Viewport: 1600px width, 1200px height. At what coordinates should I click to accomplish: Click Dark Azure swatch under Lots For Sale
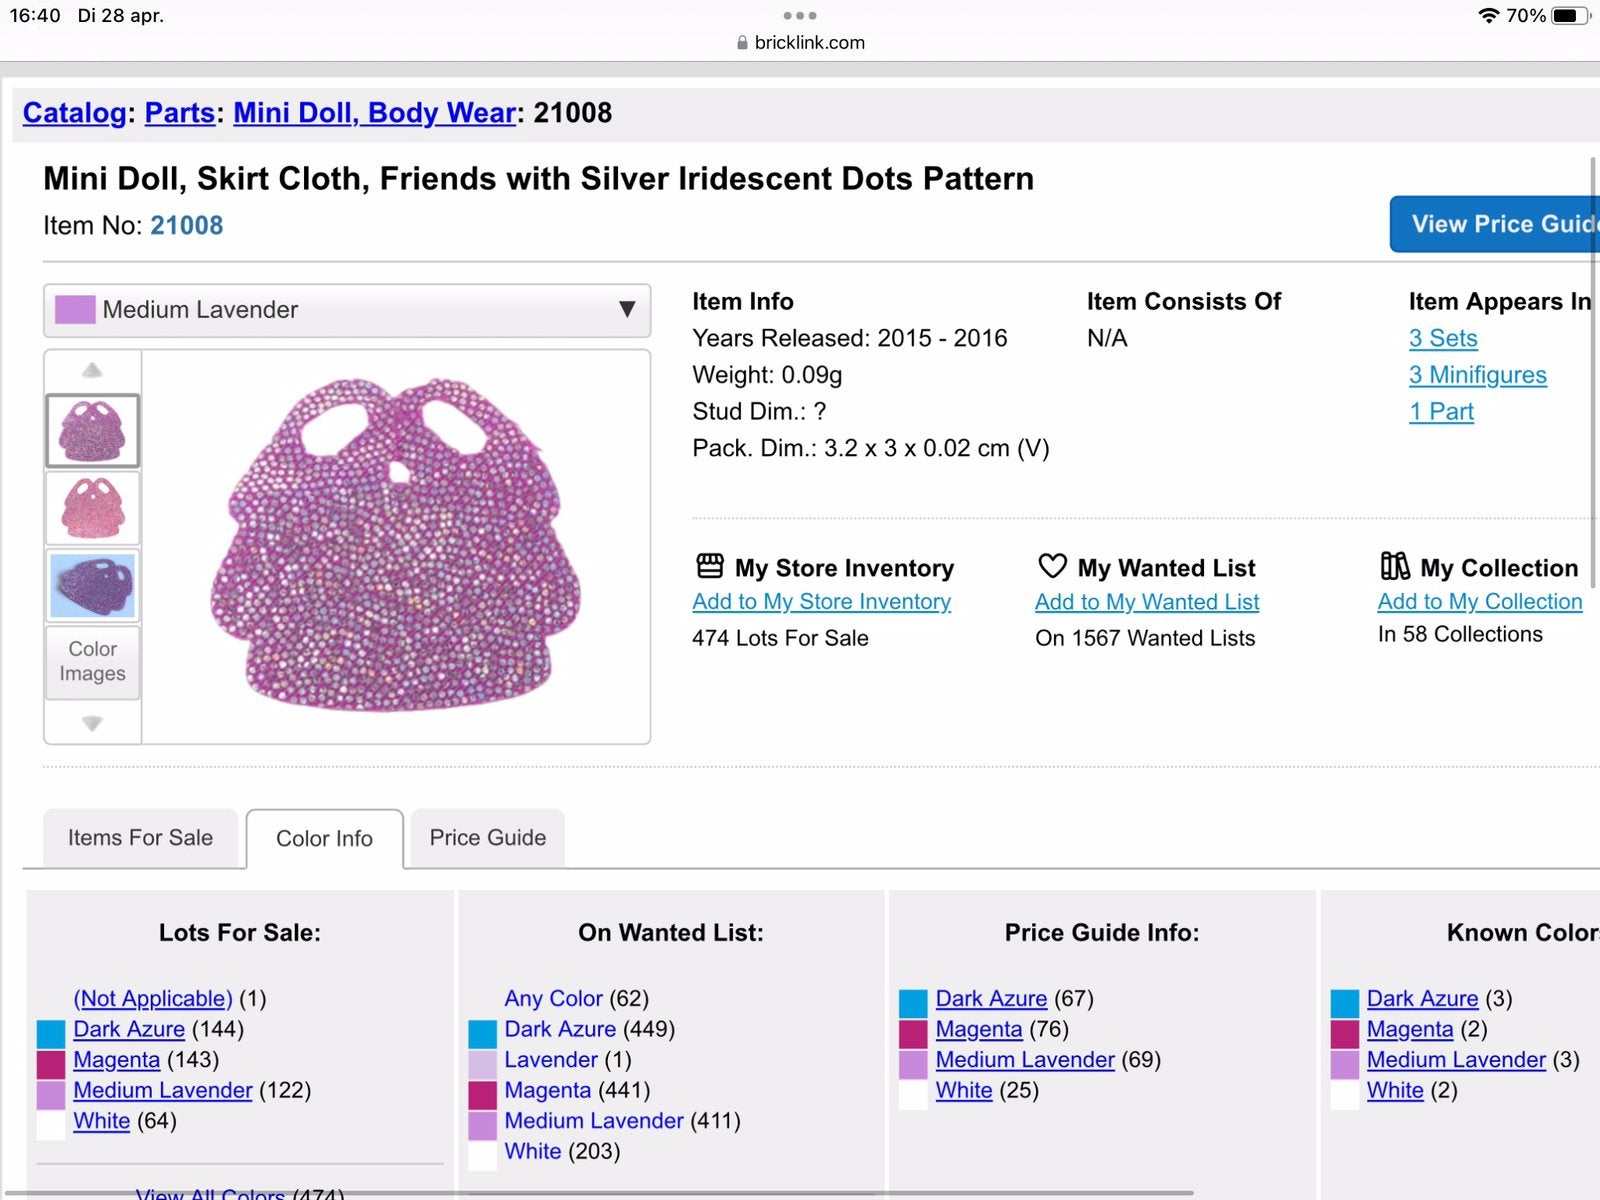coord(51,1032)
